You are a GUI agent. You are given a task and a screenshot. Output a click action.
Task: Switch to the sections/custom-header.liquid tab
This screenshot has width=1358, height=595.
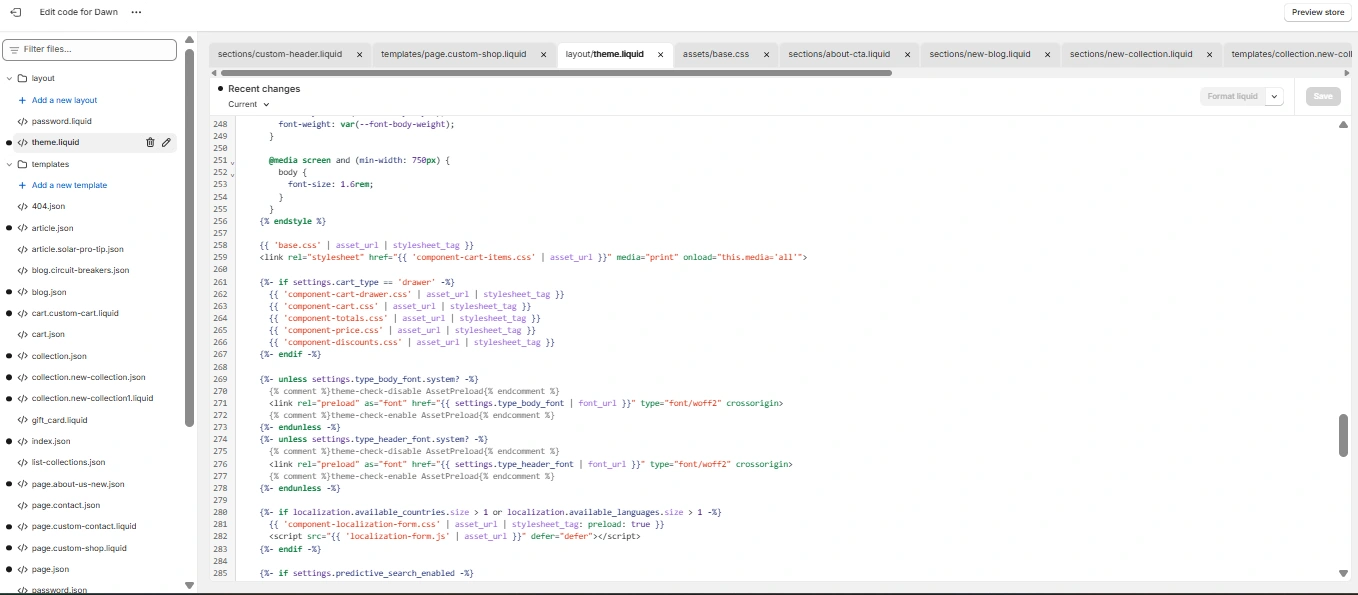pos(279,54)
